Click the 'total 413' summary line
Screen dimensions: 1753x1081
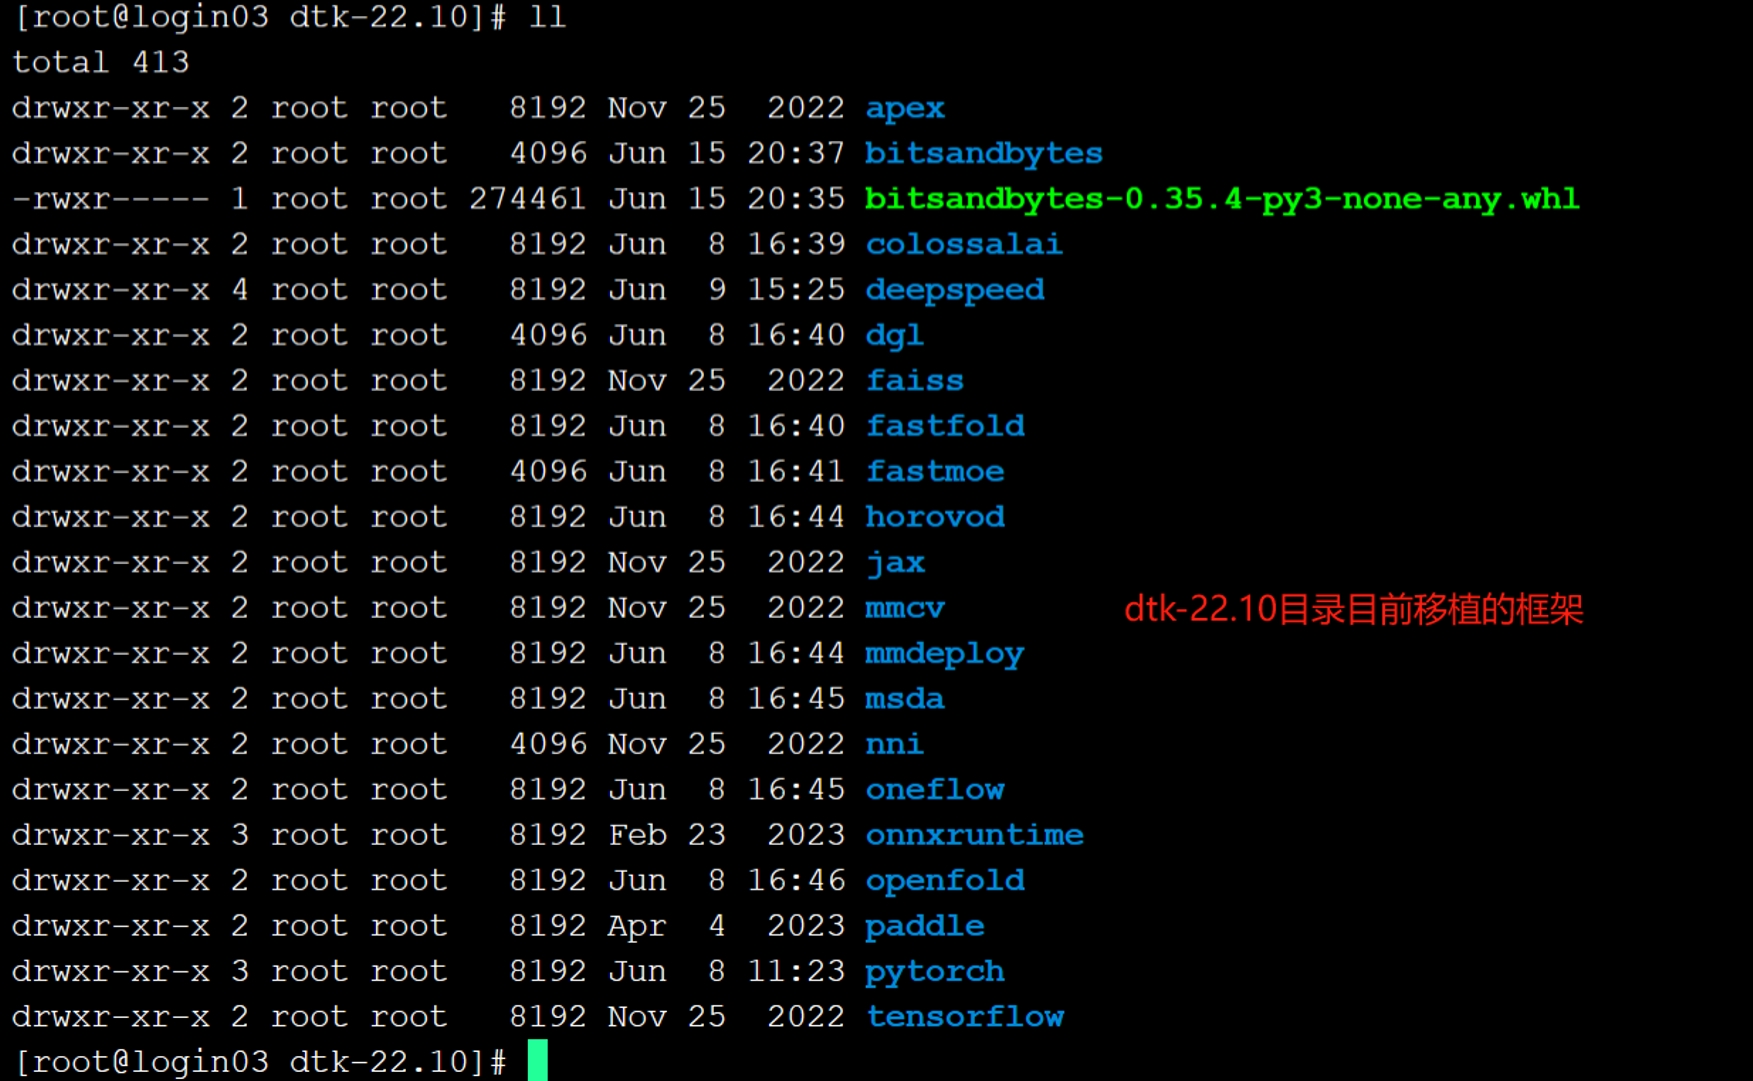[x=100, y=62]
